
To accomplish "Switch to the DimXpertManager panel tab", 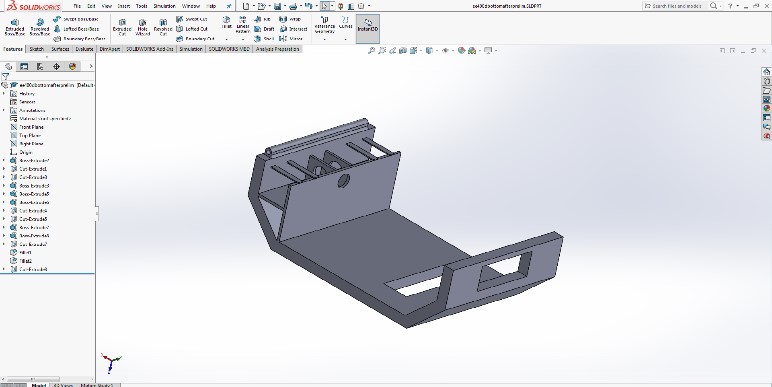I will 56,66.
